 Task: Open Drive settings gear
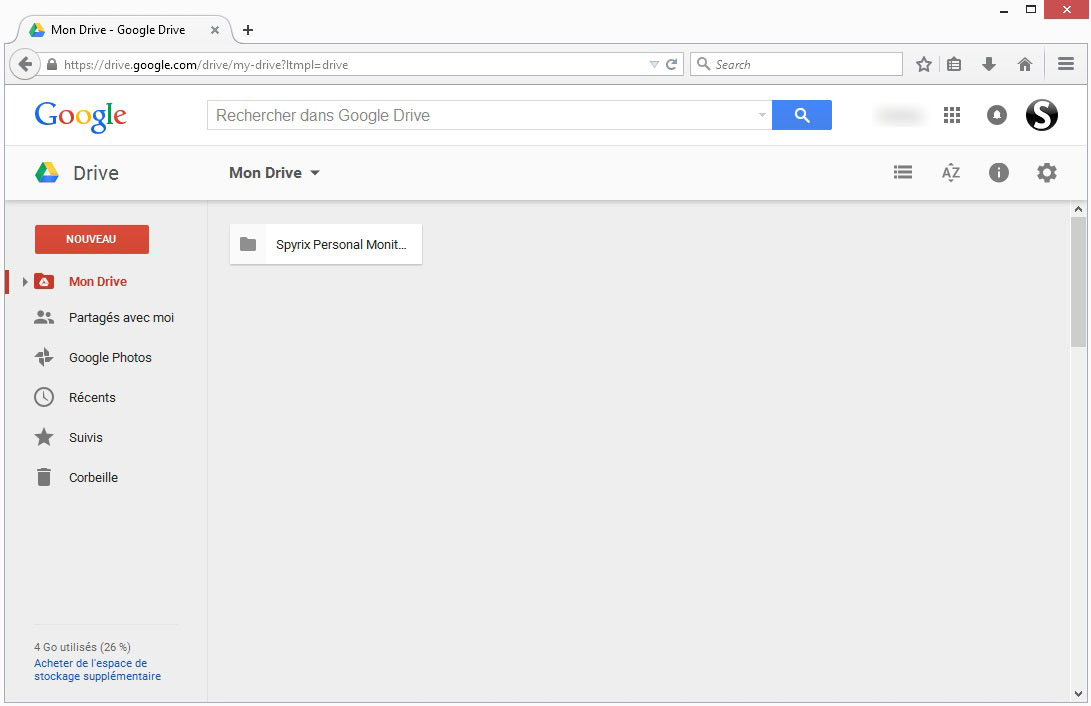[x=1046, y=173]
